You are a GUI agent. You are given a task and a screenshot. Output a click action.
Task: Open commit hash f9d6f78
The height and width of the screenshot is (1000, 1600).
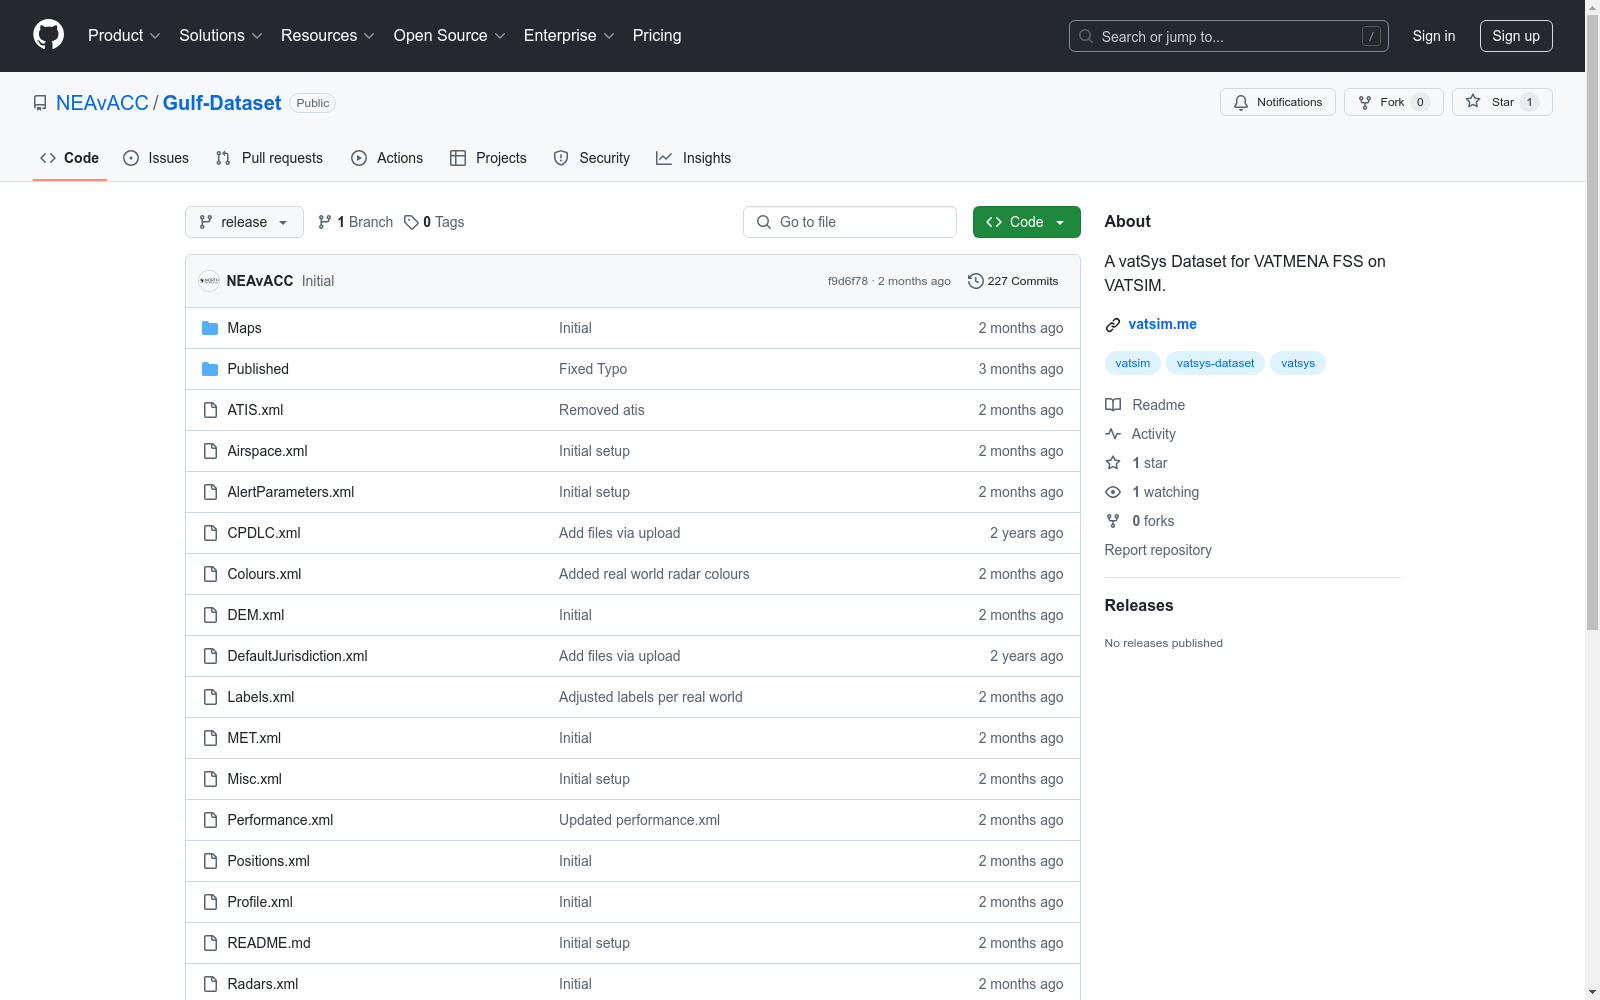coord(847,281)
